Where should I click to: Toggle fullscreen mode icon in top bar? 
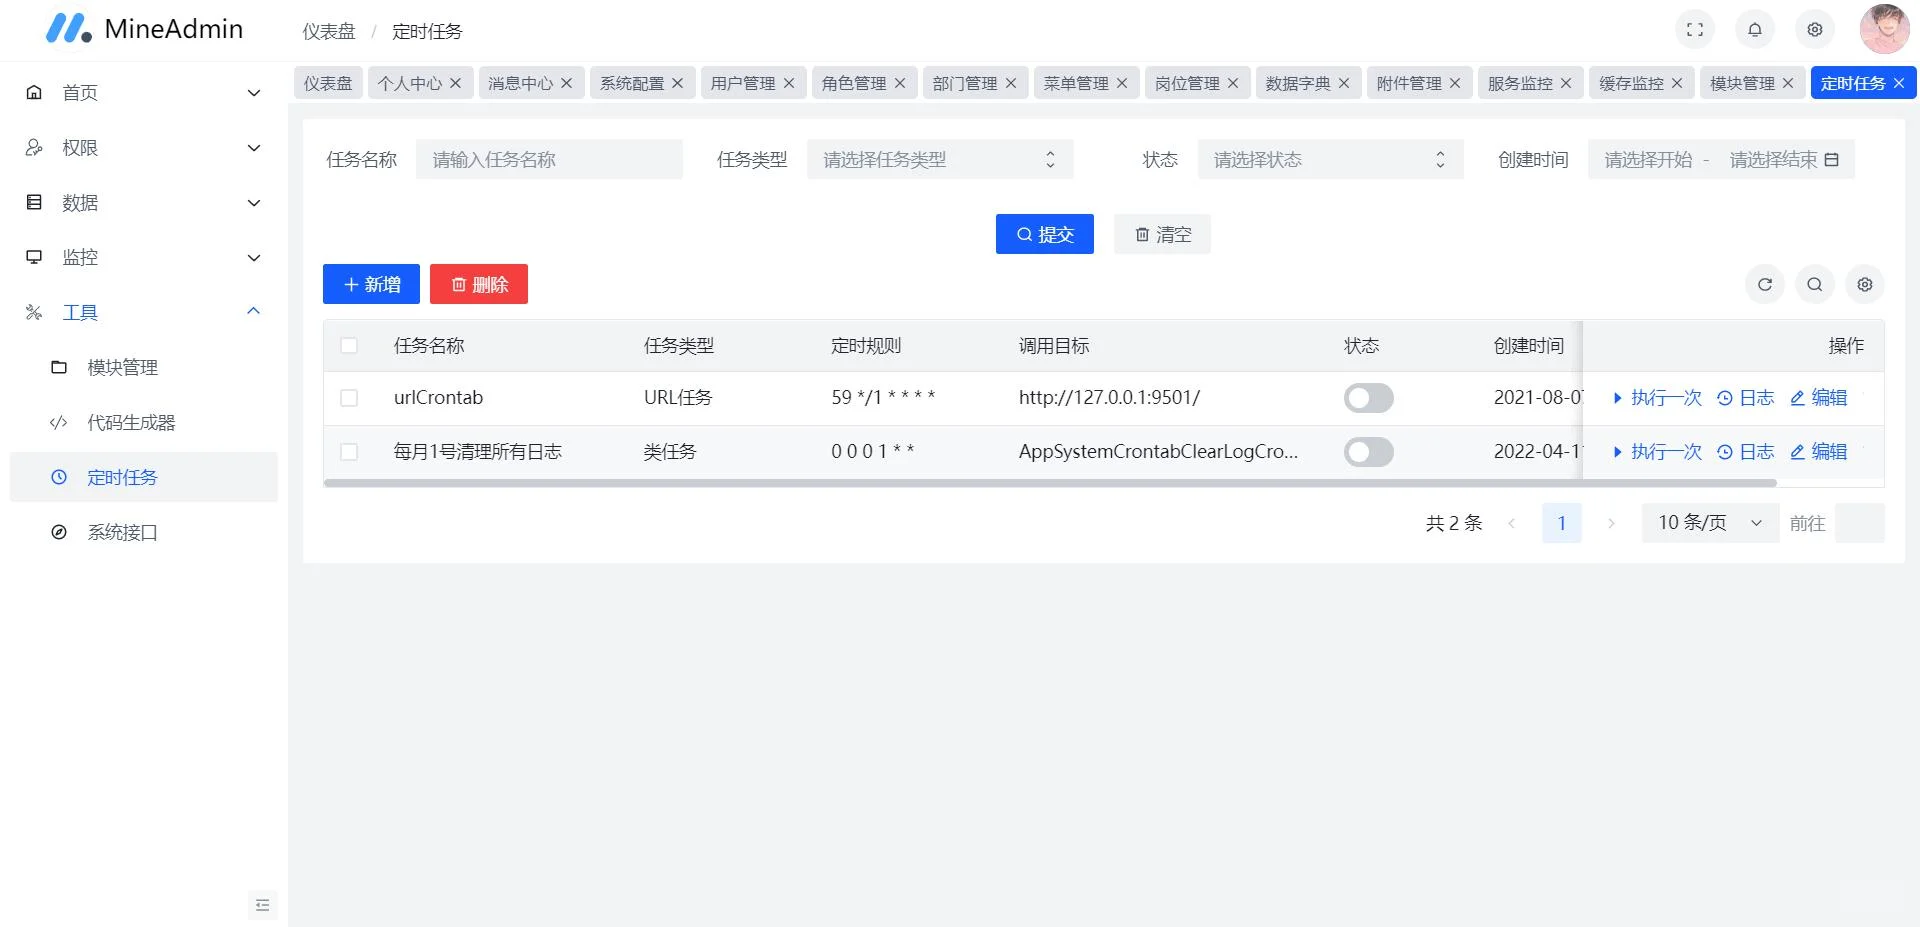click(x=1694, y=29)
